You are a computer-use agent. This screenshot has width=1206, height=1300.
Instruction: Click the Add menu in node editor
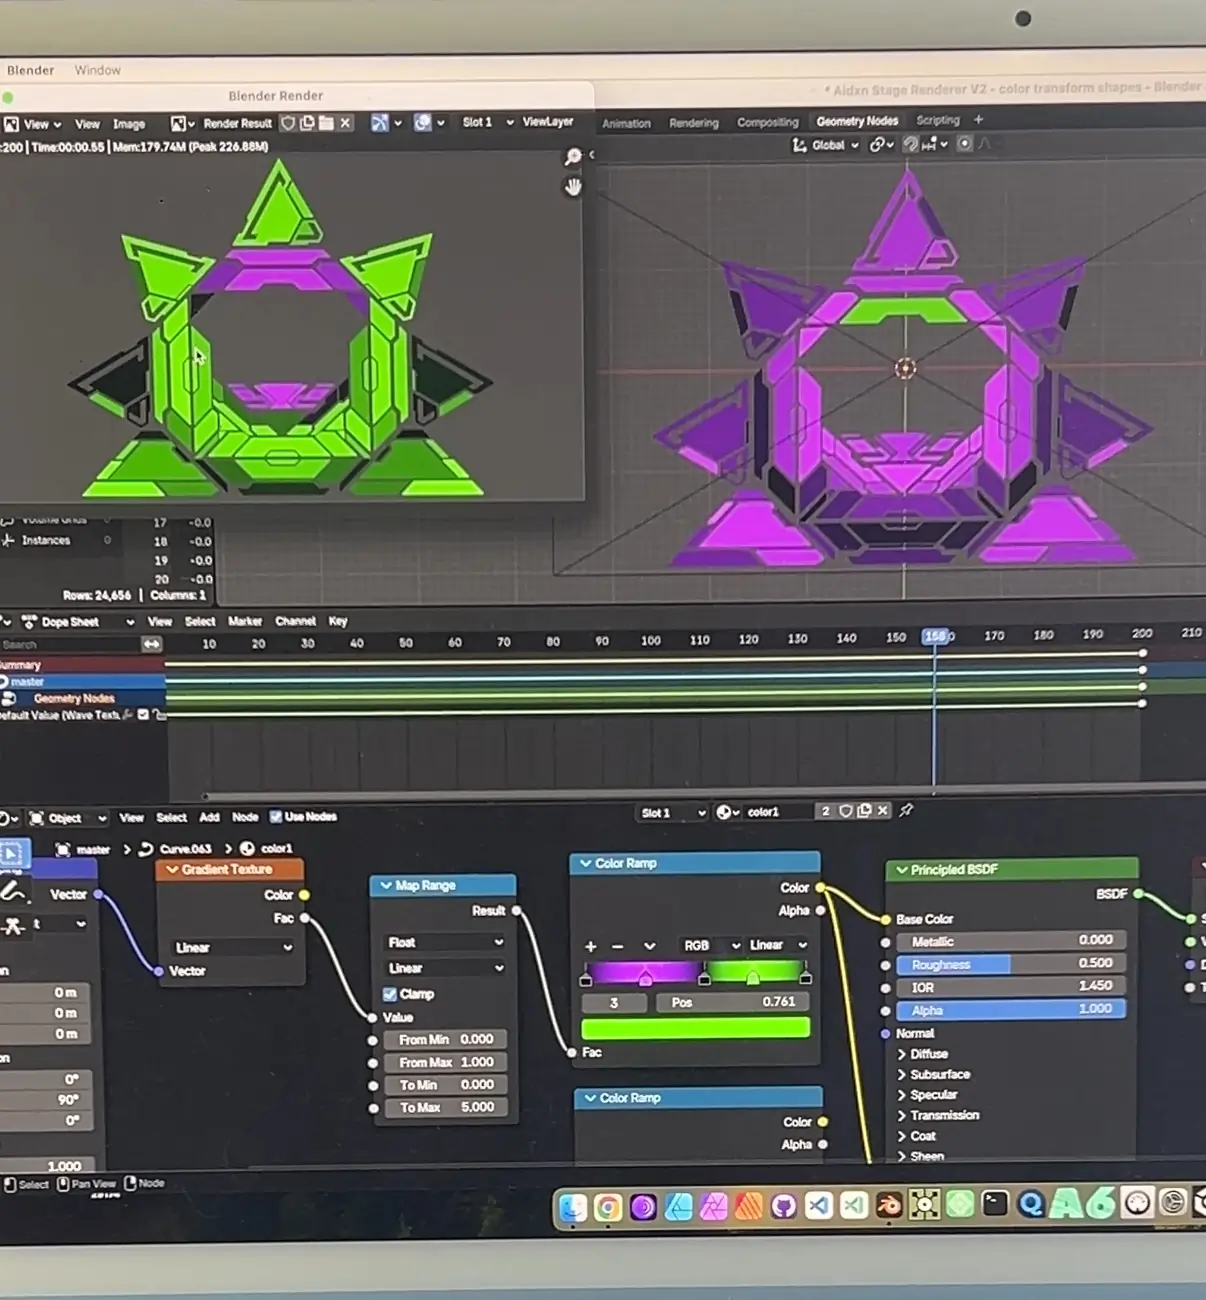[x=209, y=817]
